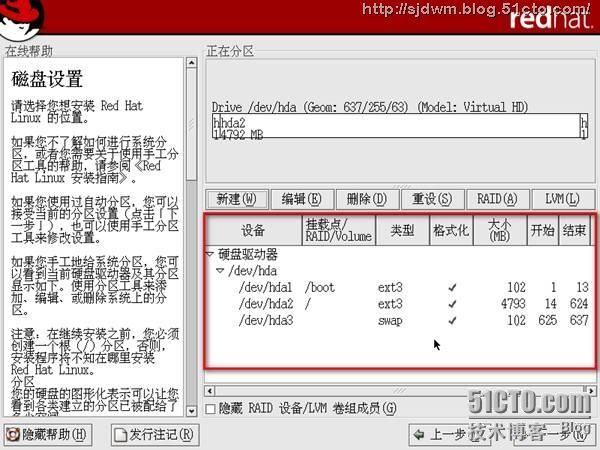Click the 大小(MB) column header

pos(498,231)
